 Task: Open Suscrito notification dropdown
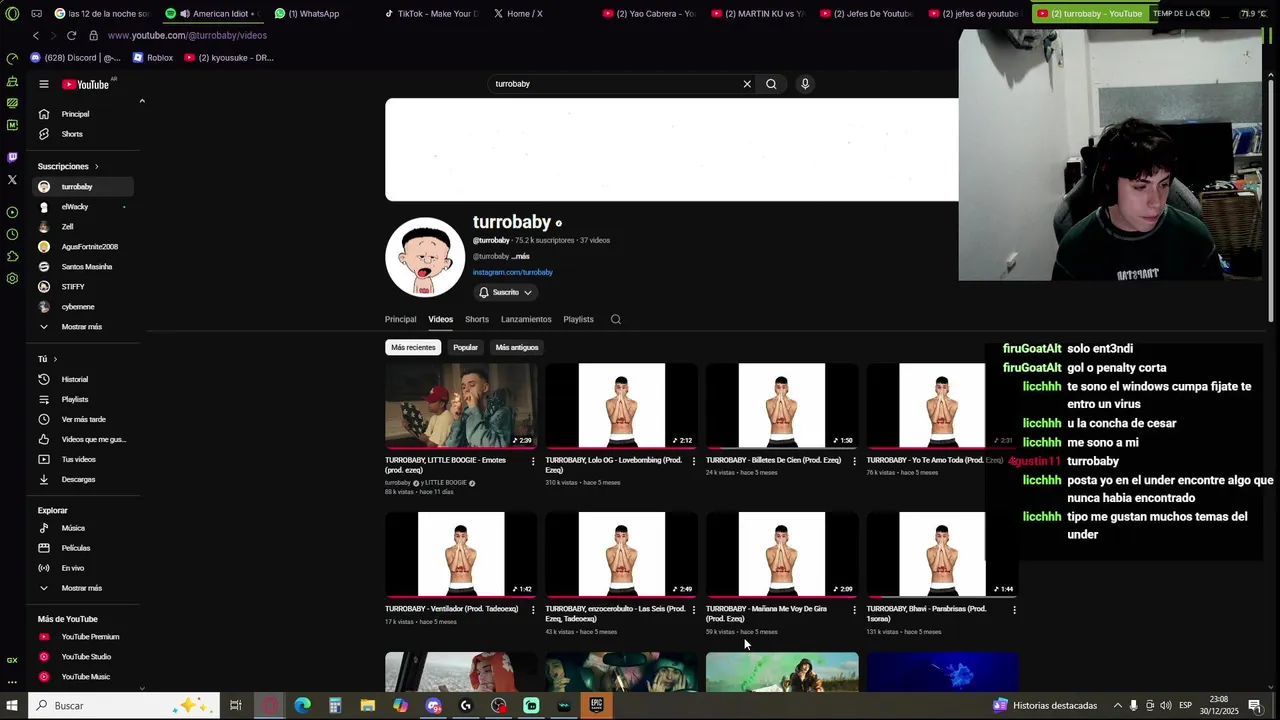pyautogui.click(x=505, y=292)
